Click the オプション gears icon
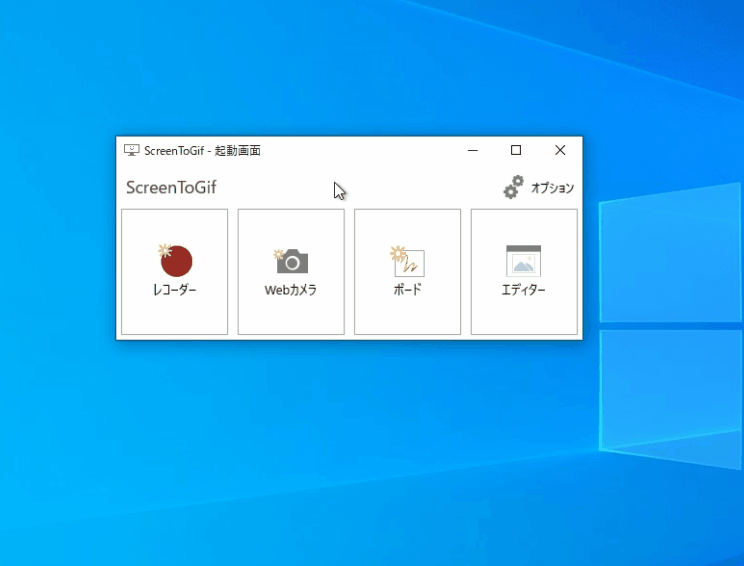The image size is (744, 566). point(513,187)
